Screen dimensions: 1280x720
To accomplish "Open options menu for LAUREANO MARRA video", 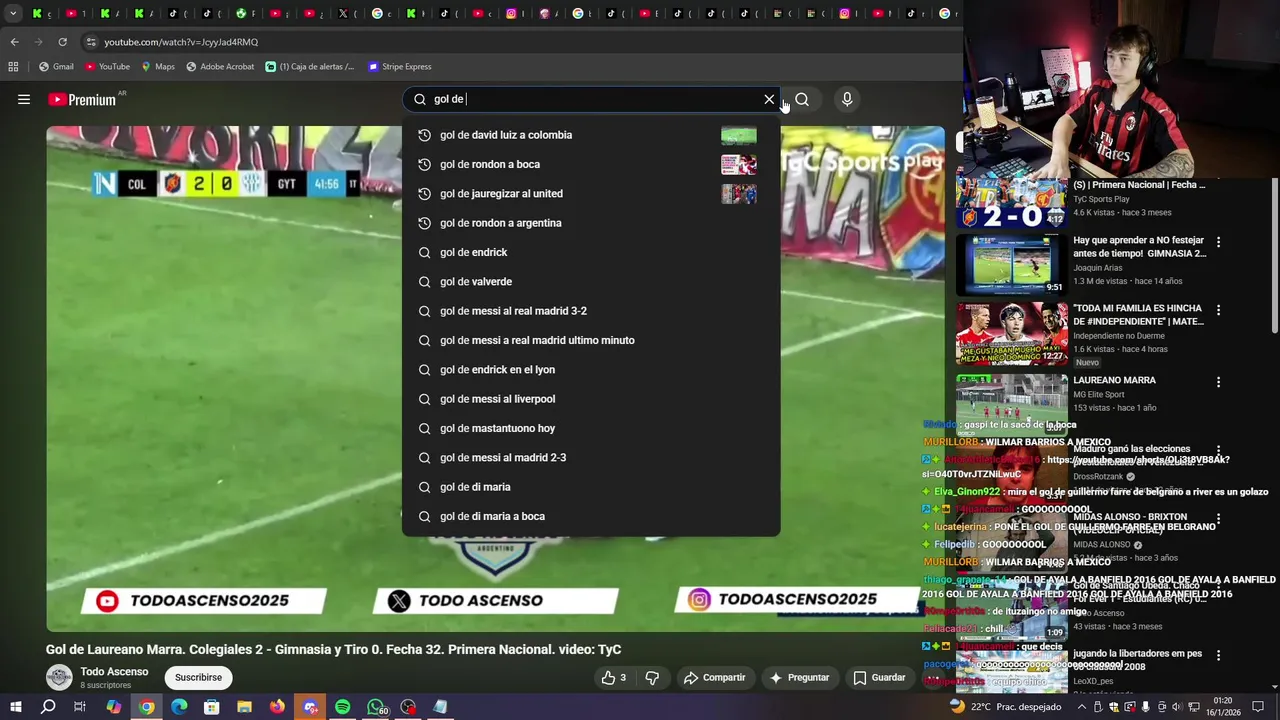I will (x=1218, y=382).
